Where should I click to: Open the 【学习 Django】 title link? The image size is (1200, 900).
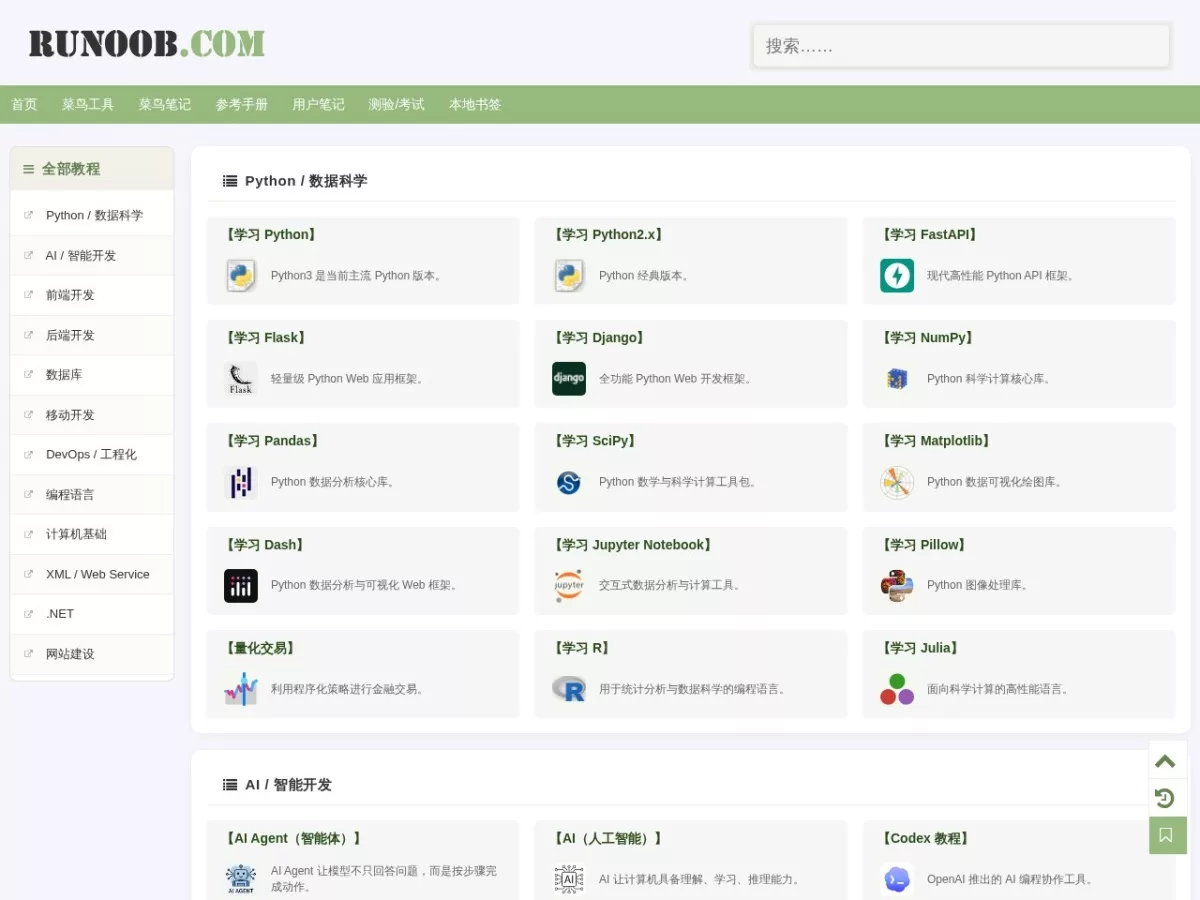point(599,338)
